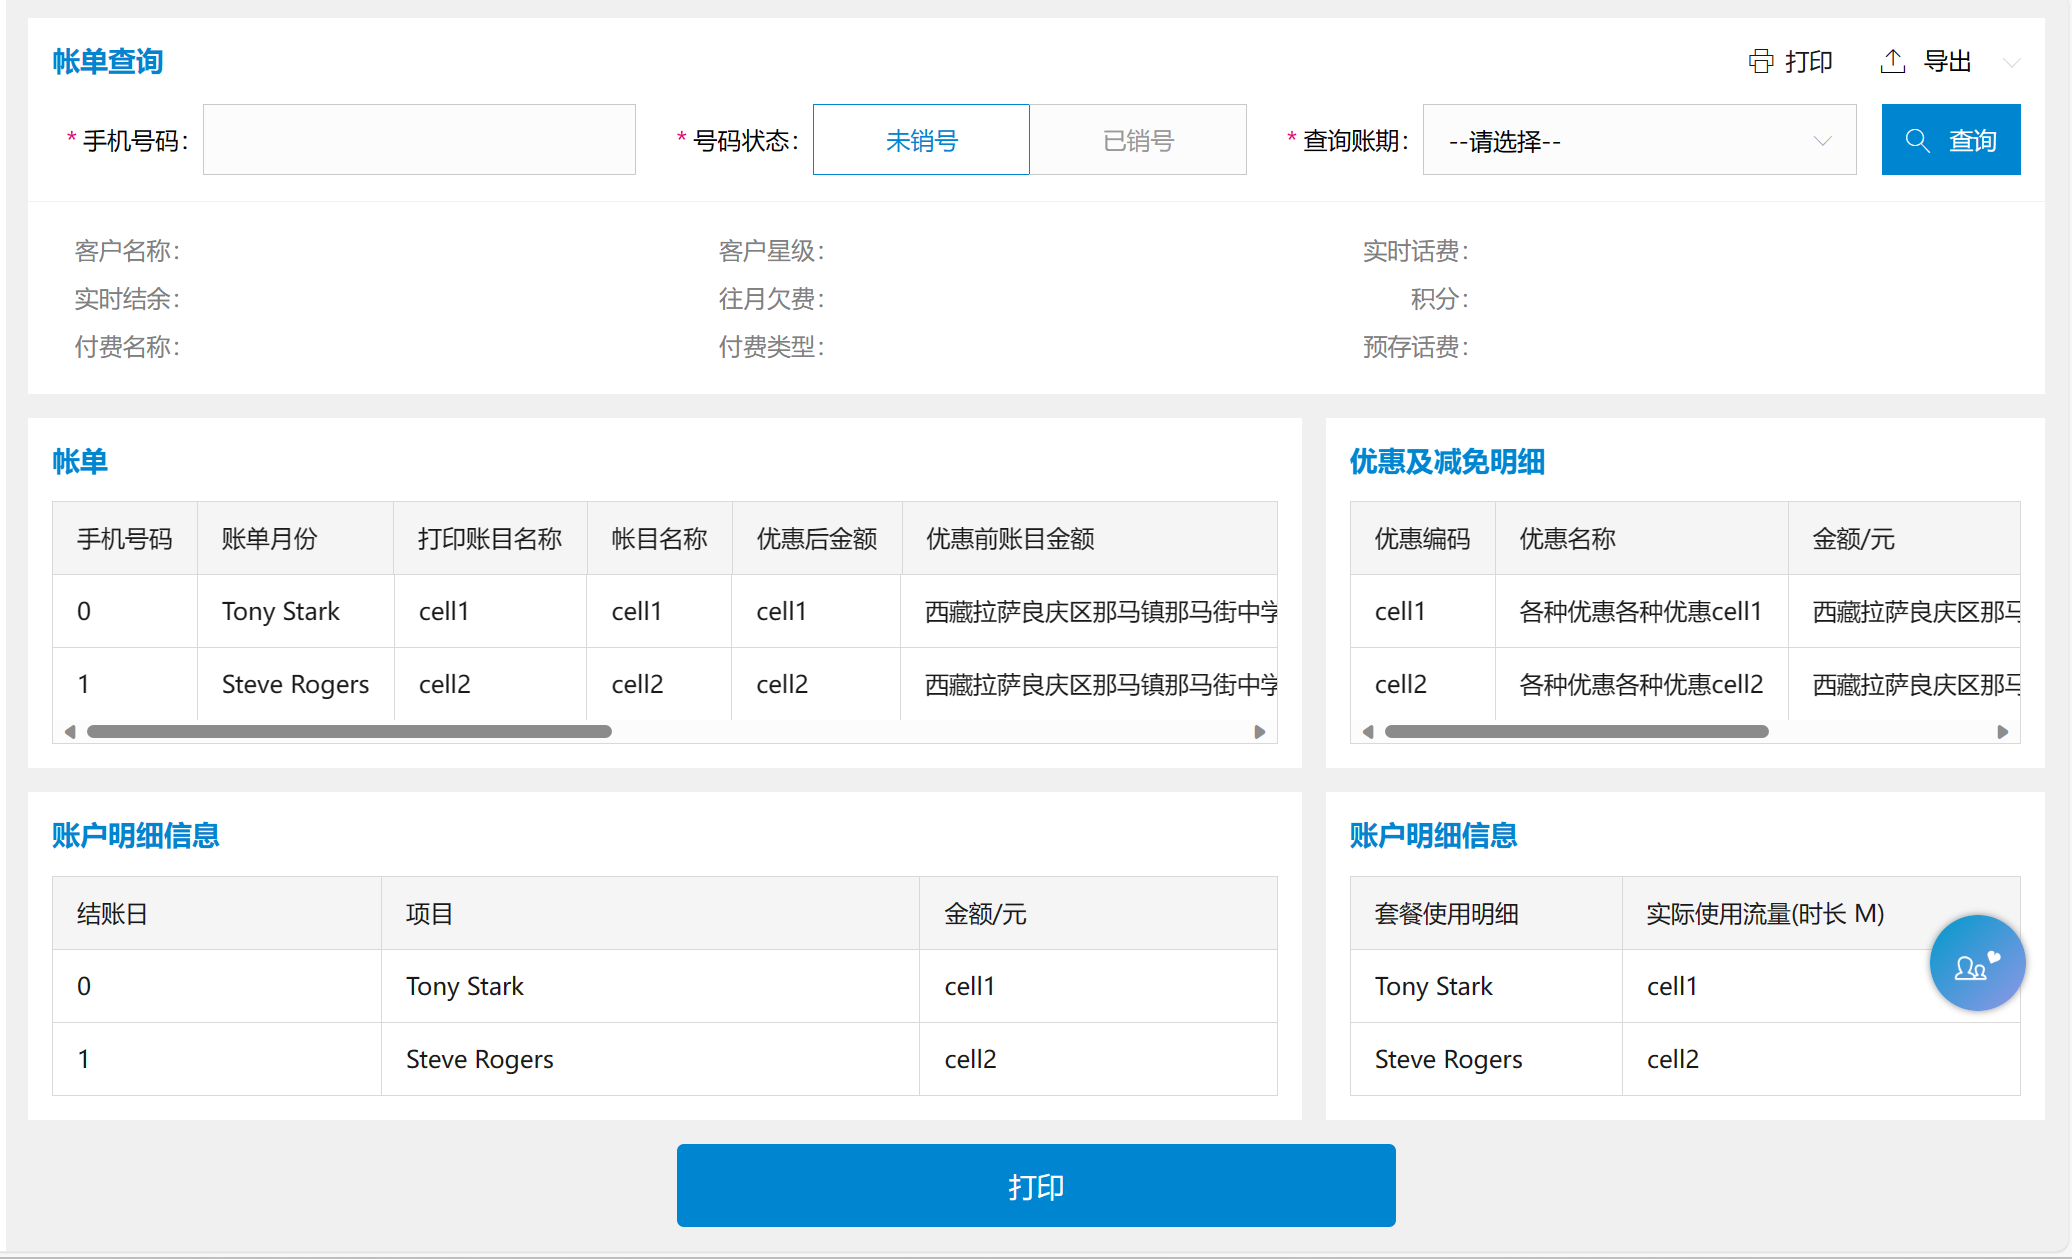The height and width of the screenshot is (1259, 2072).
Task: Click the large blue 打印 button
Action: 1036,1186
